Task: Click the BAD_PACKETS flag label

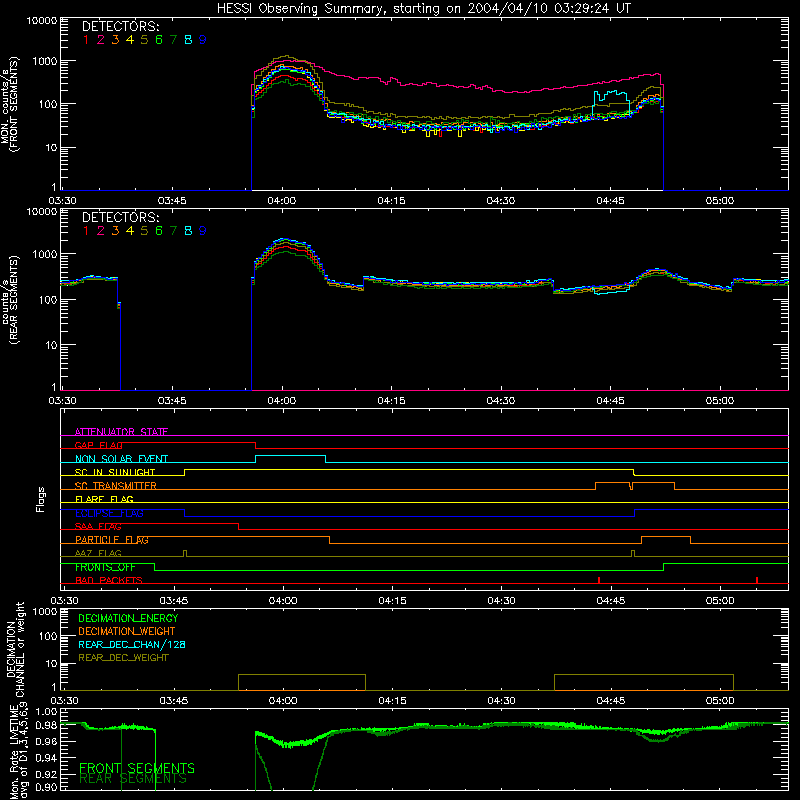Action: click(x=109, y=580)
